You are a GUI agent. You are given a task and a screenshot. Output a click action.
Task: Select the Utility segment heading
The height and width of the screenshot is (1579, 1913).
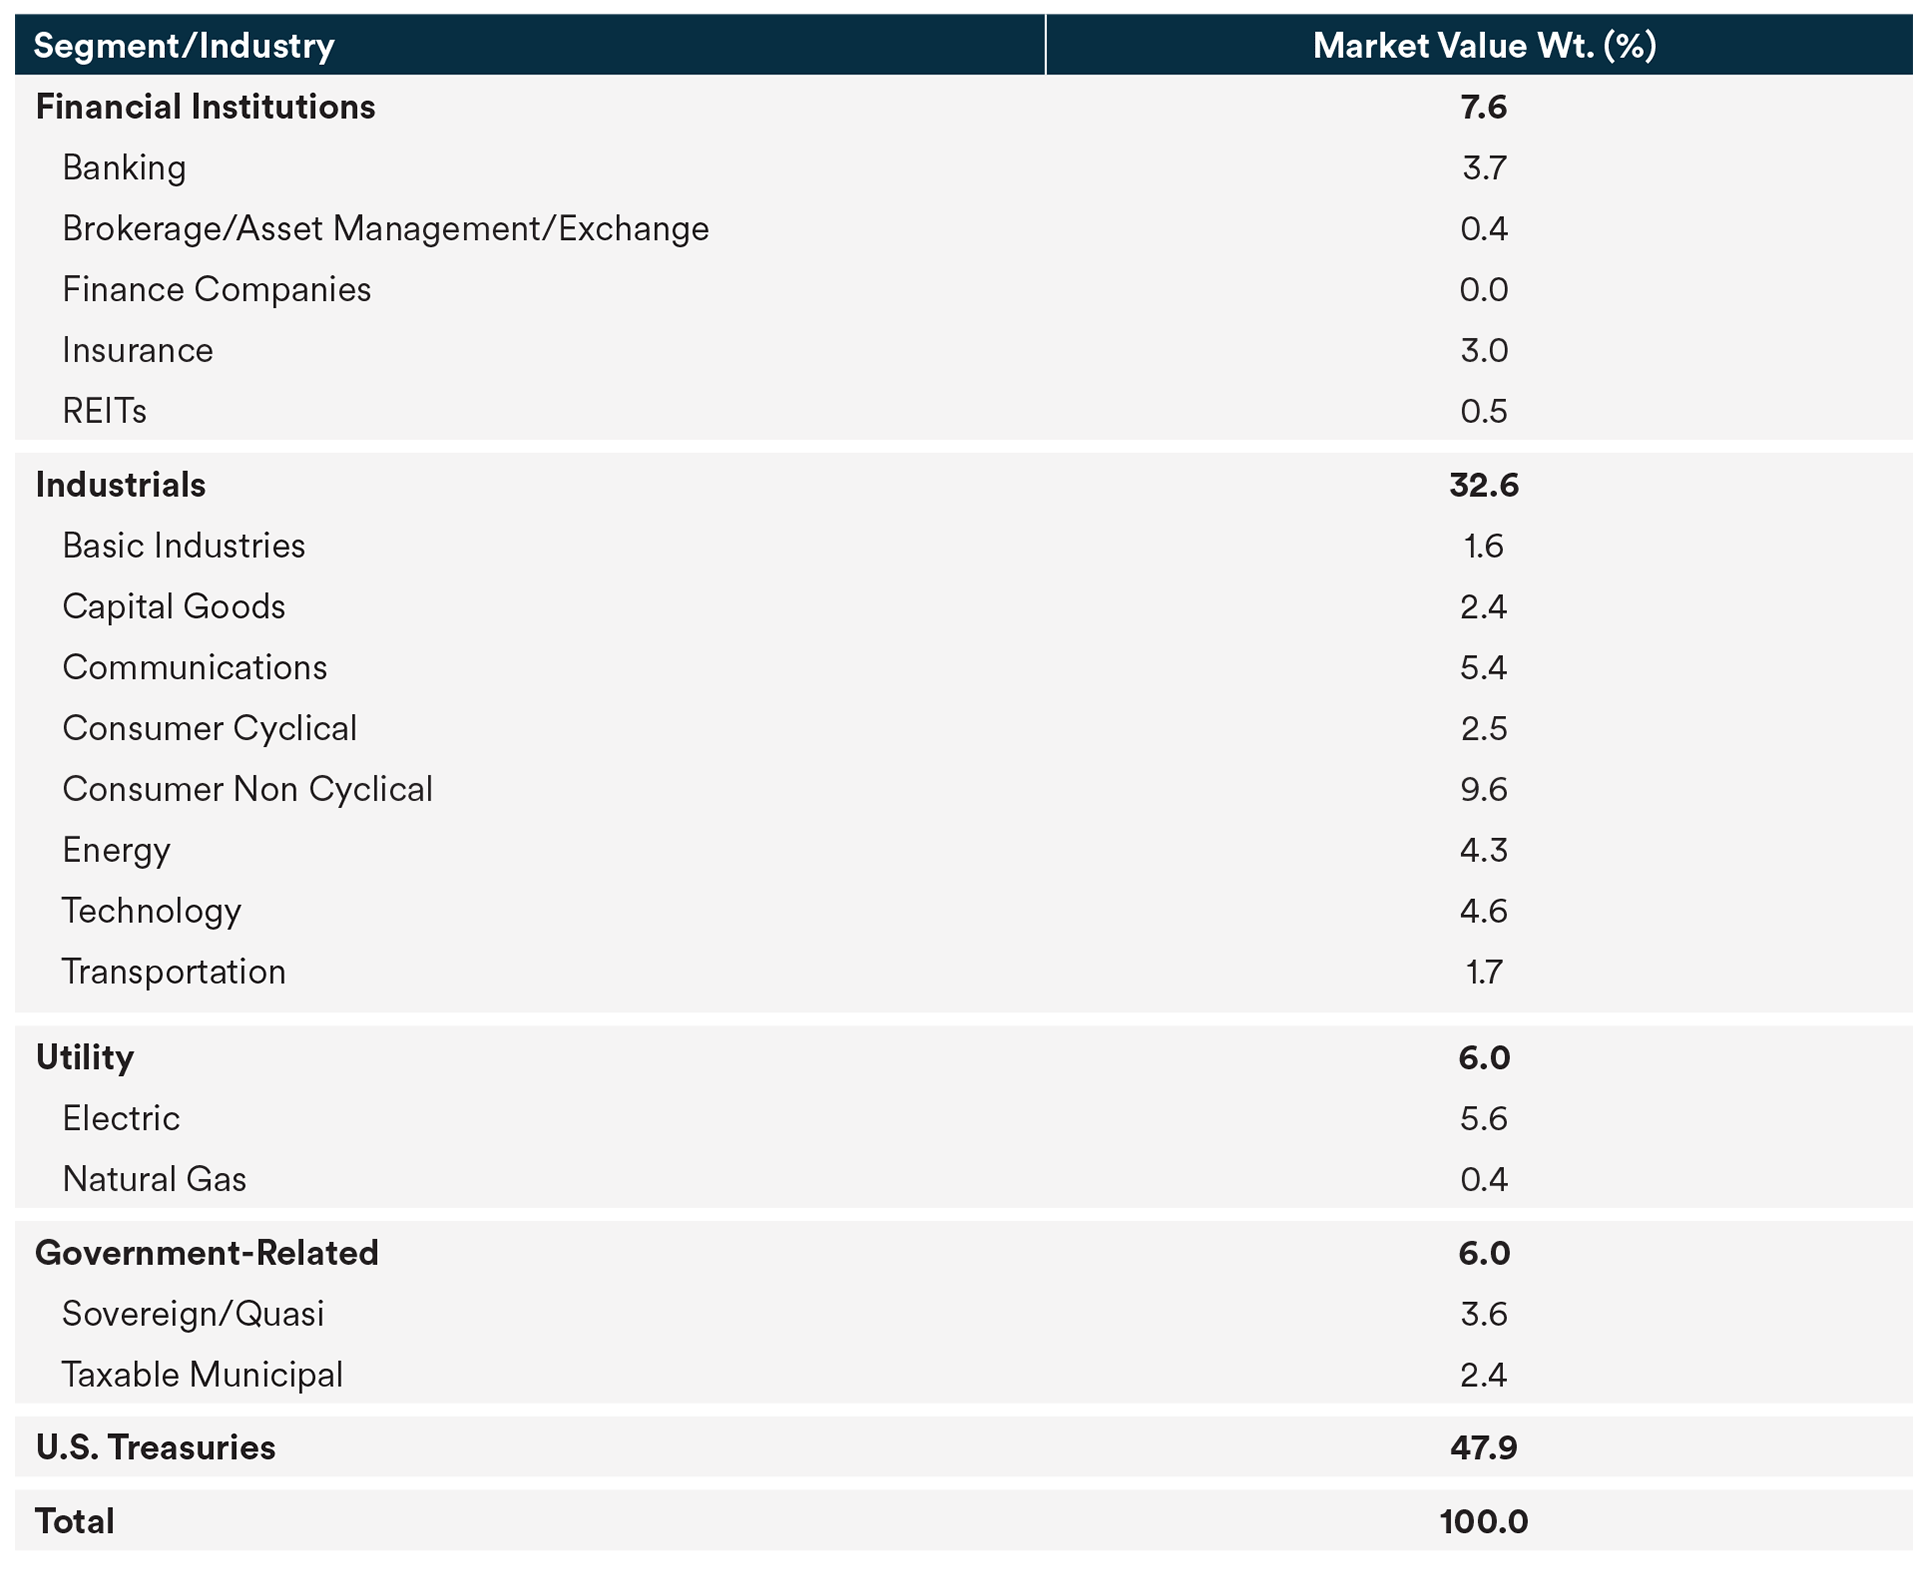click(84, 1058)
